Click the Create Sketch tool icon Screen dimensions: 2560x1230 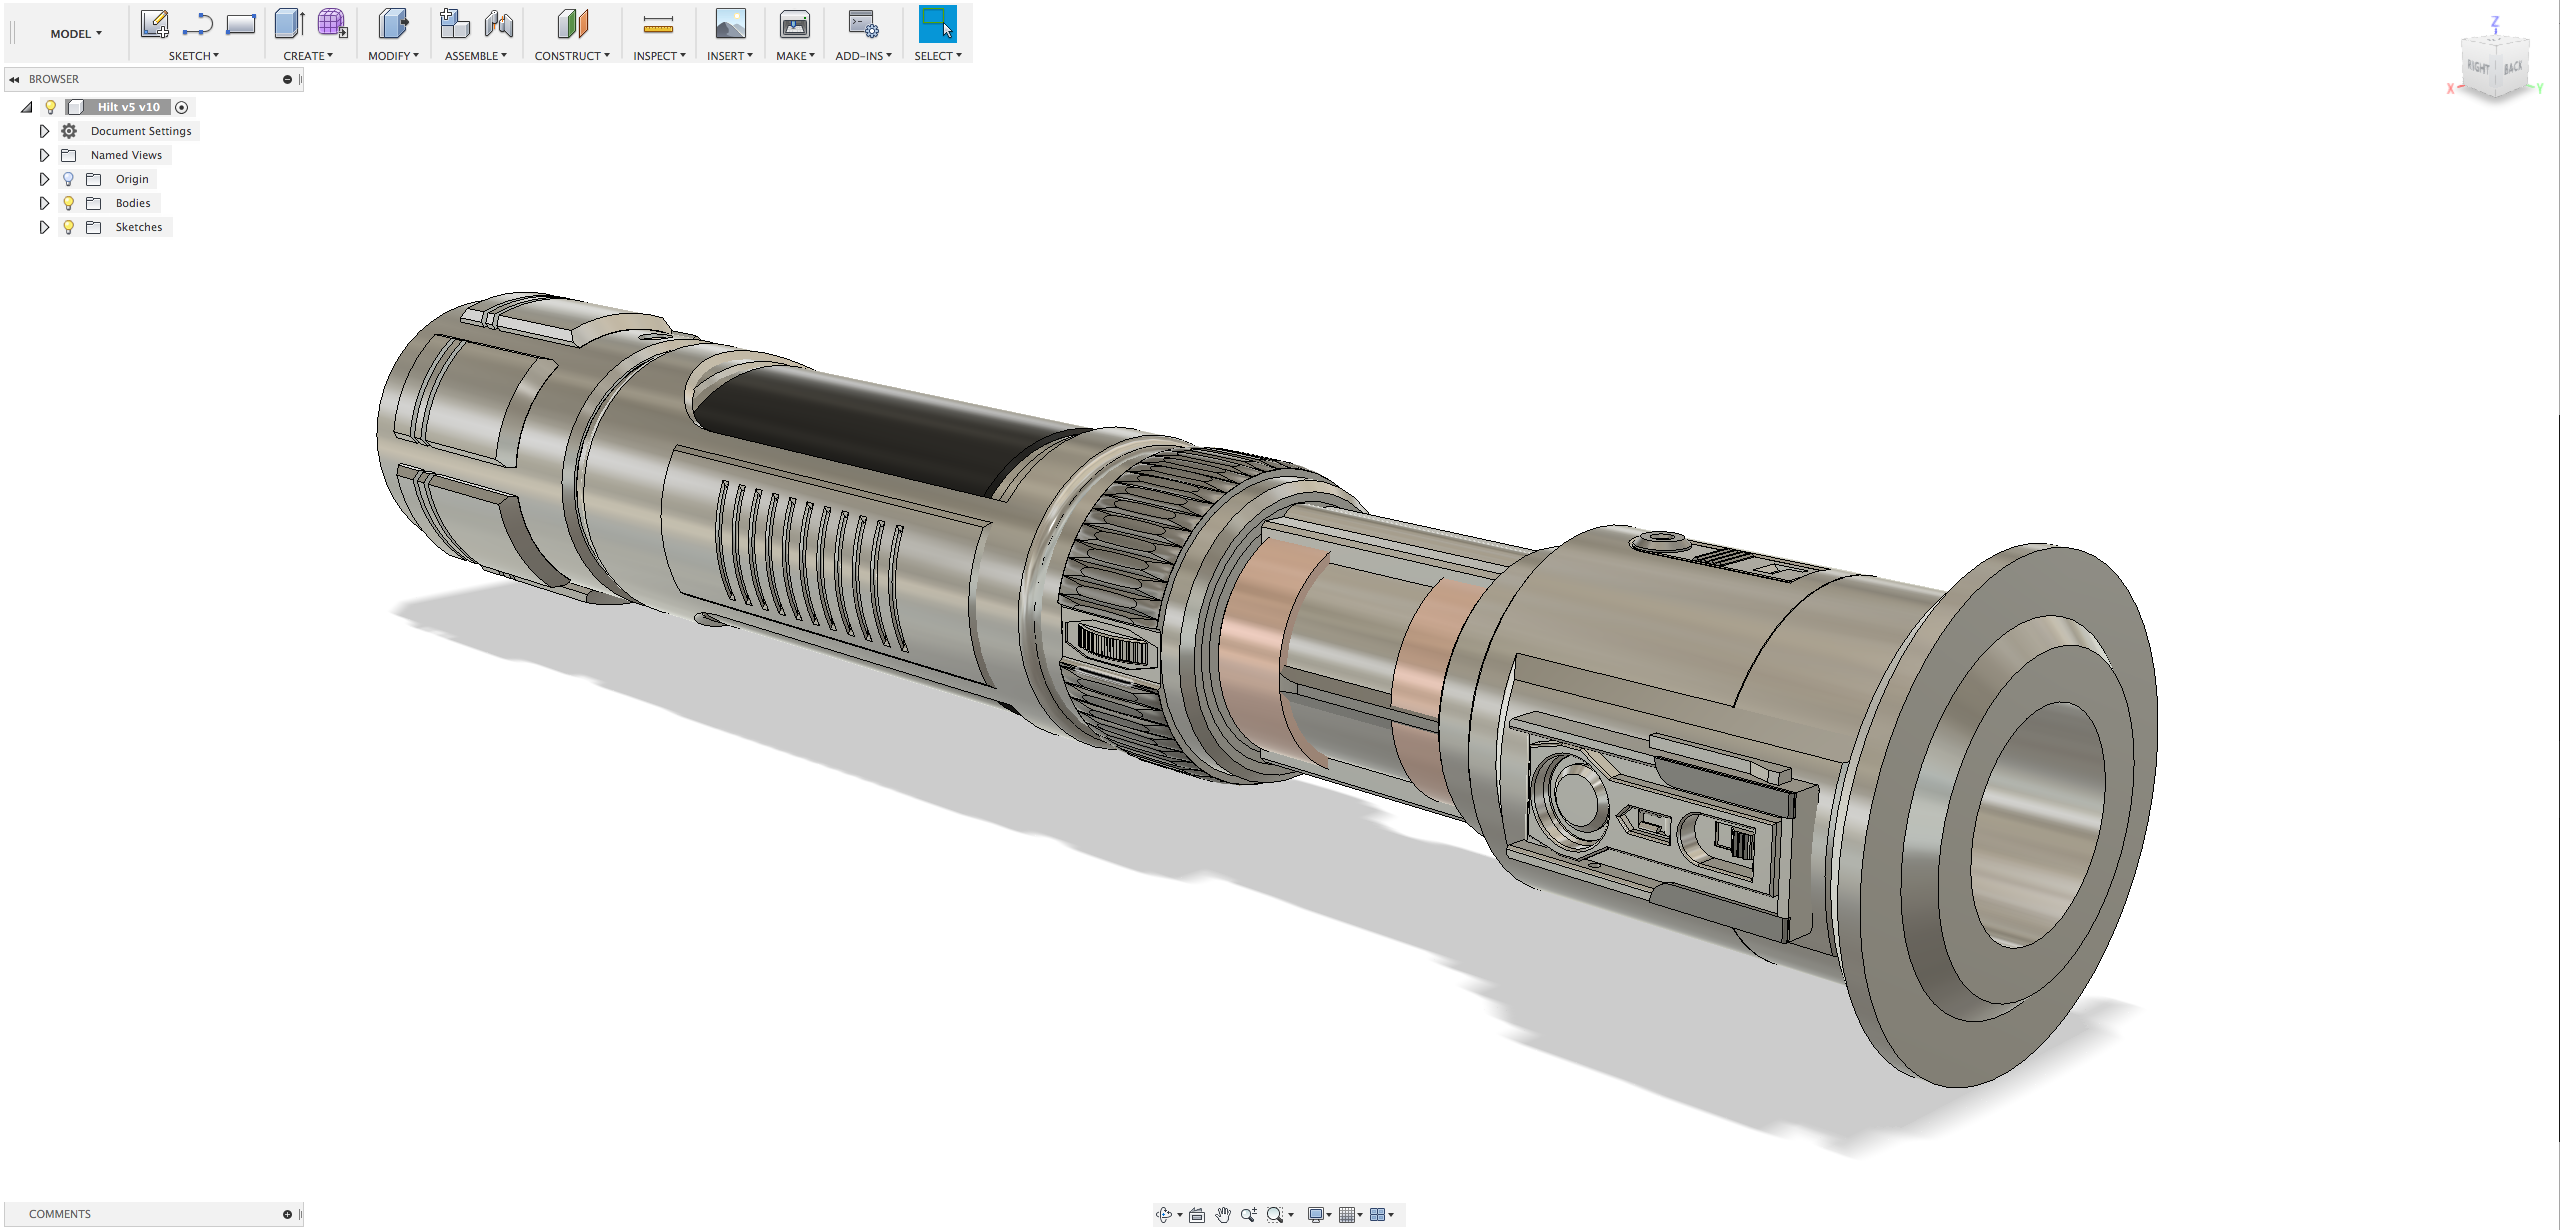(x=154, y=24)
